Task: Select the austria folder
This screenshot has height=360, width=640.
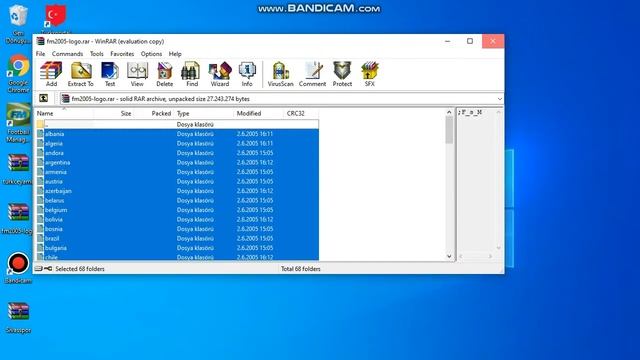Action: point(177,181)
